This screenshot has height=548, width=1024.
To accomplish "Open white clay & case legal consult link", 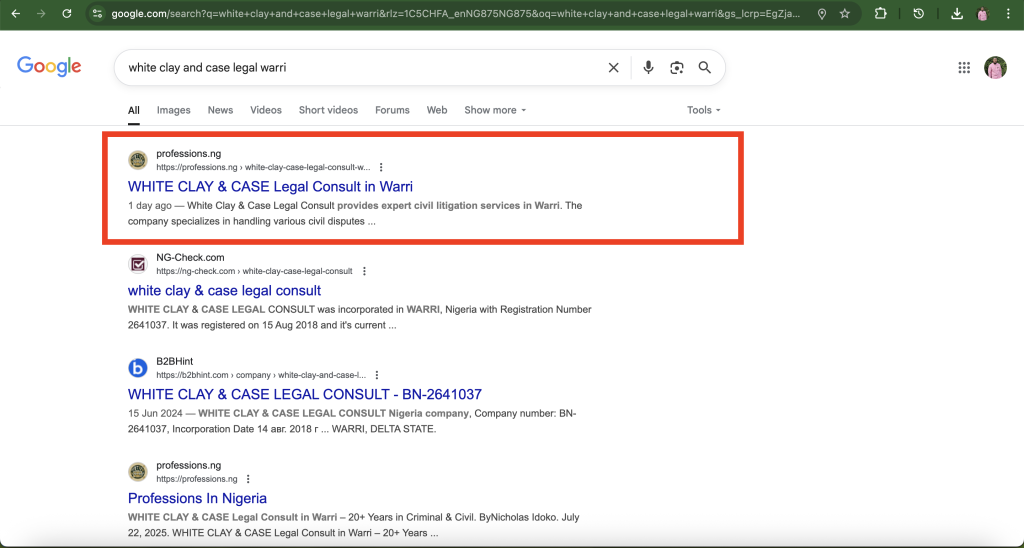I will 225,291.
